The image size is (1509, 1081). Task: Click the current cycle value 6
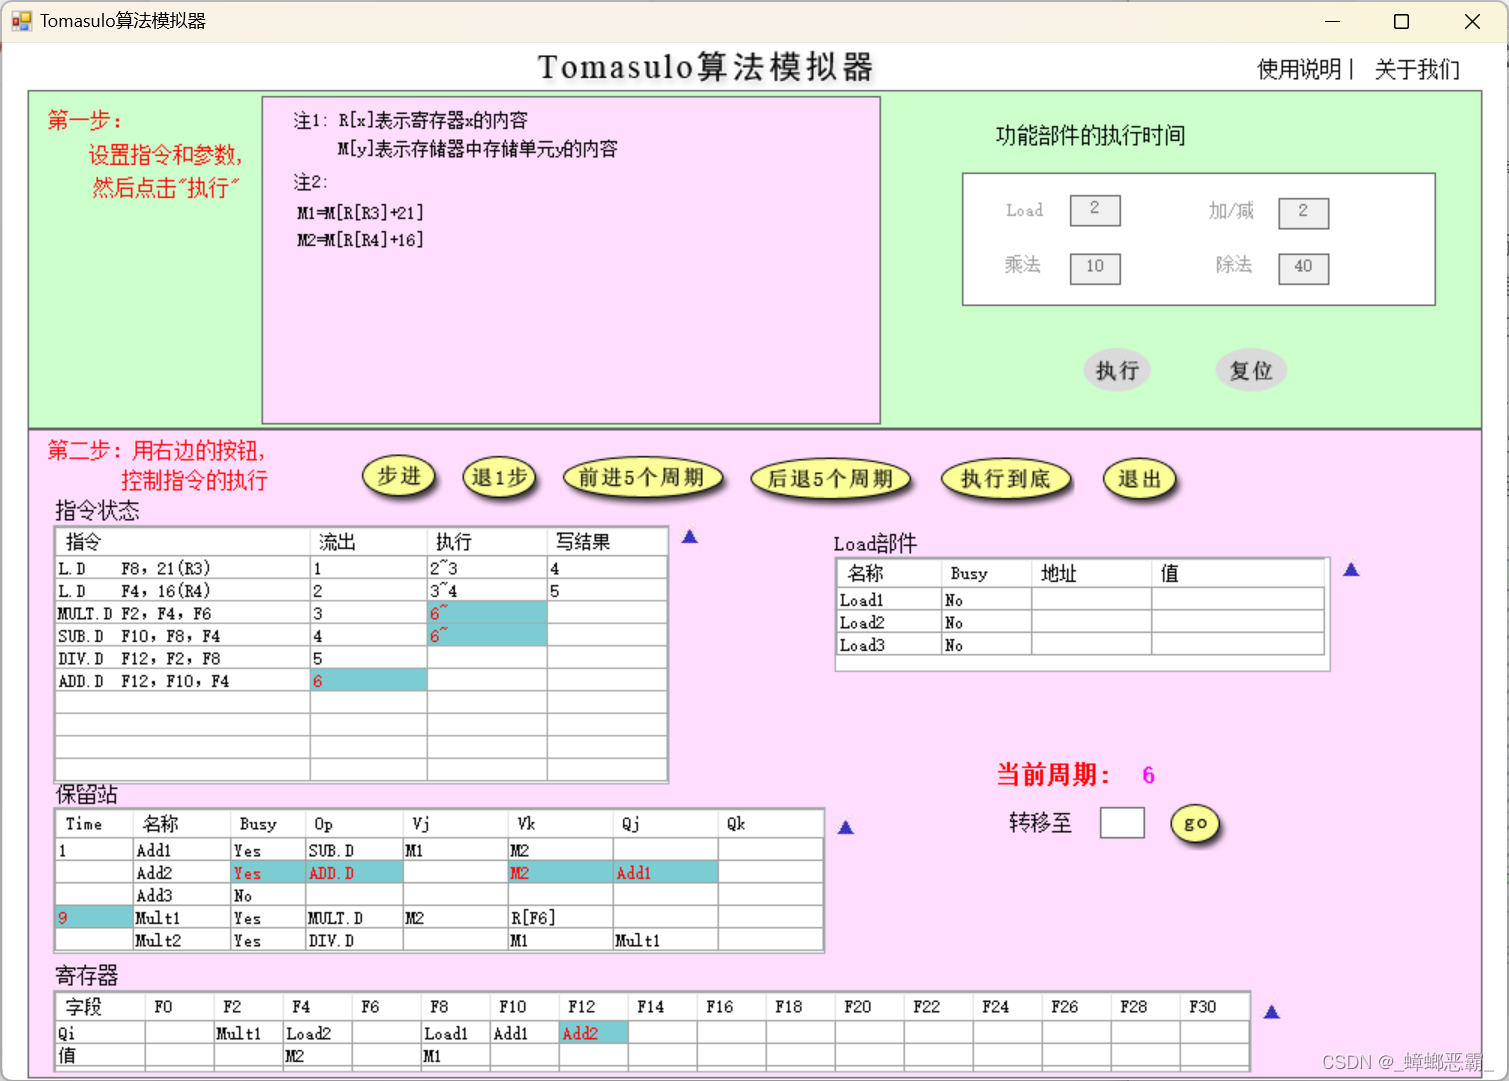1148,775
